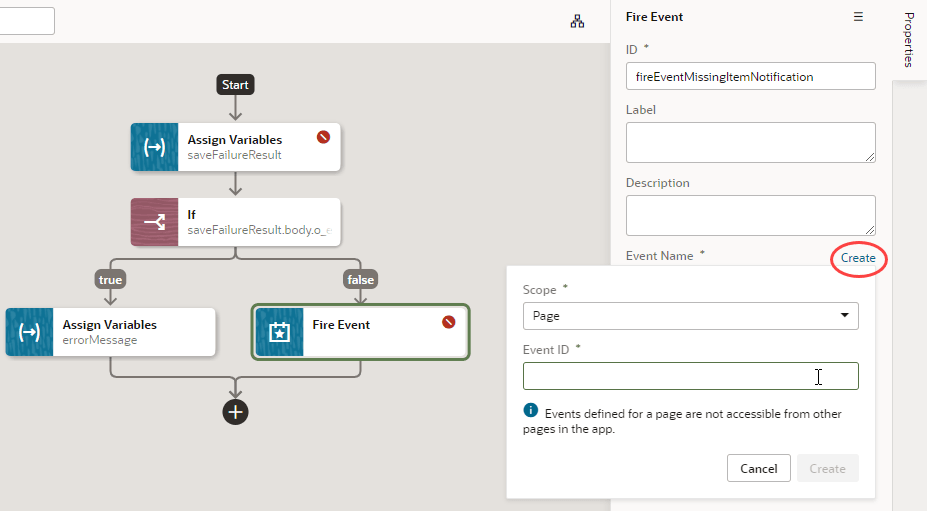
Task: Add an action with the plus circle
Action: tap(235, 412)
